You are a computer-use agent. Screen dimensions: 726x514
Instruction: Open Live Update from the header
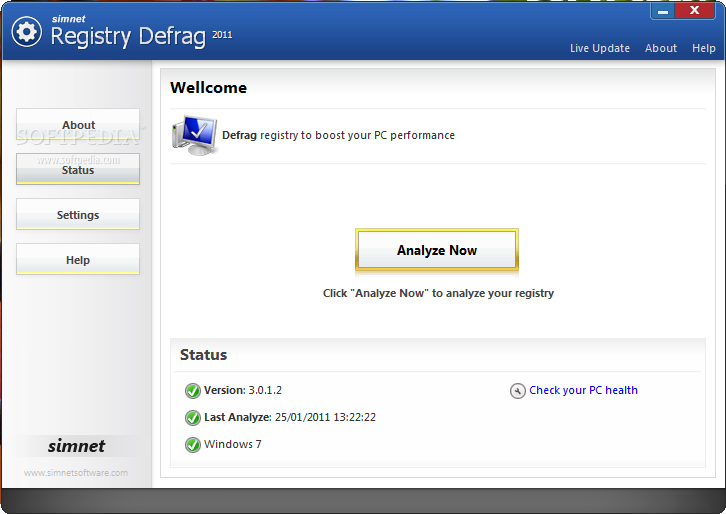pyautogui.click(x=600, y=48)
